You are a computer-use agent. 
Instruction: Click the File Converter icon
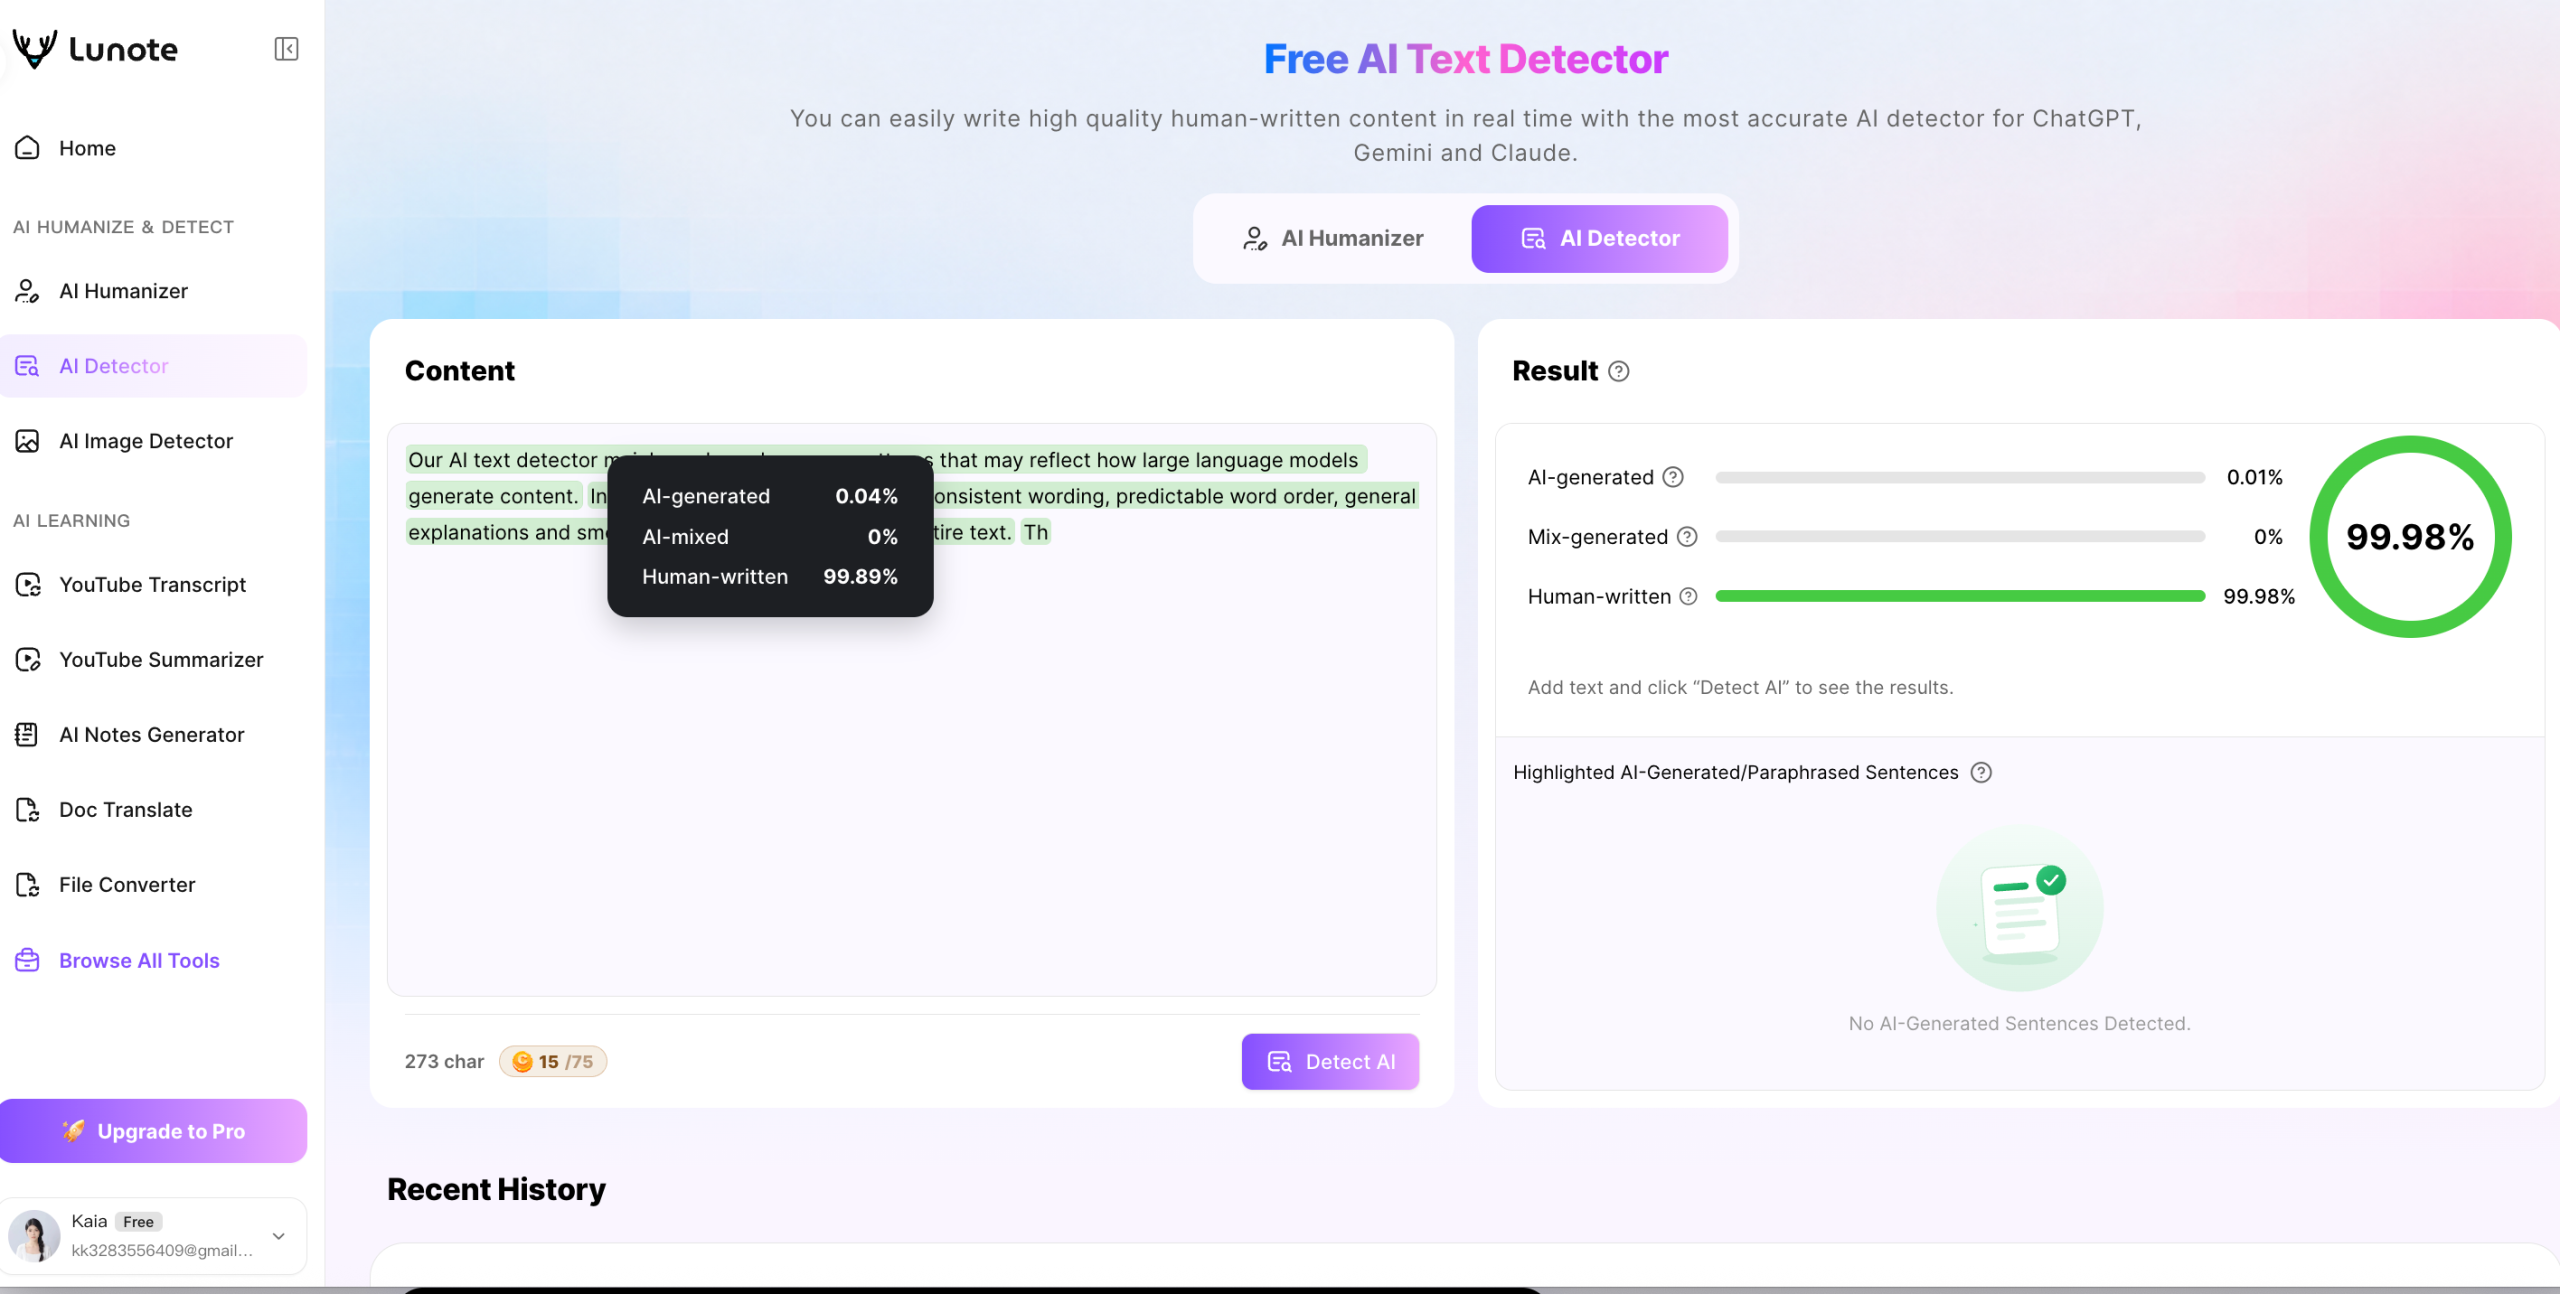(x=28, y=885)
